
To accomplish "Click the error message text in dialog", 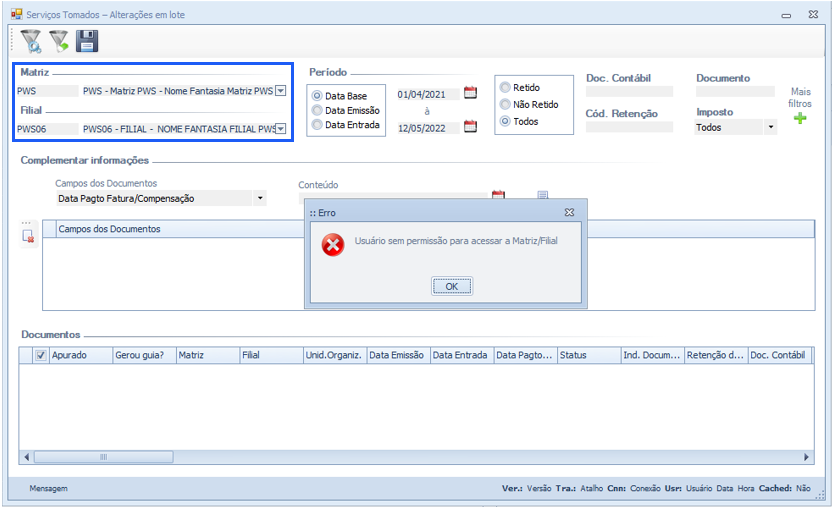I will (x=456, y=241).
